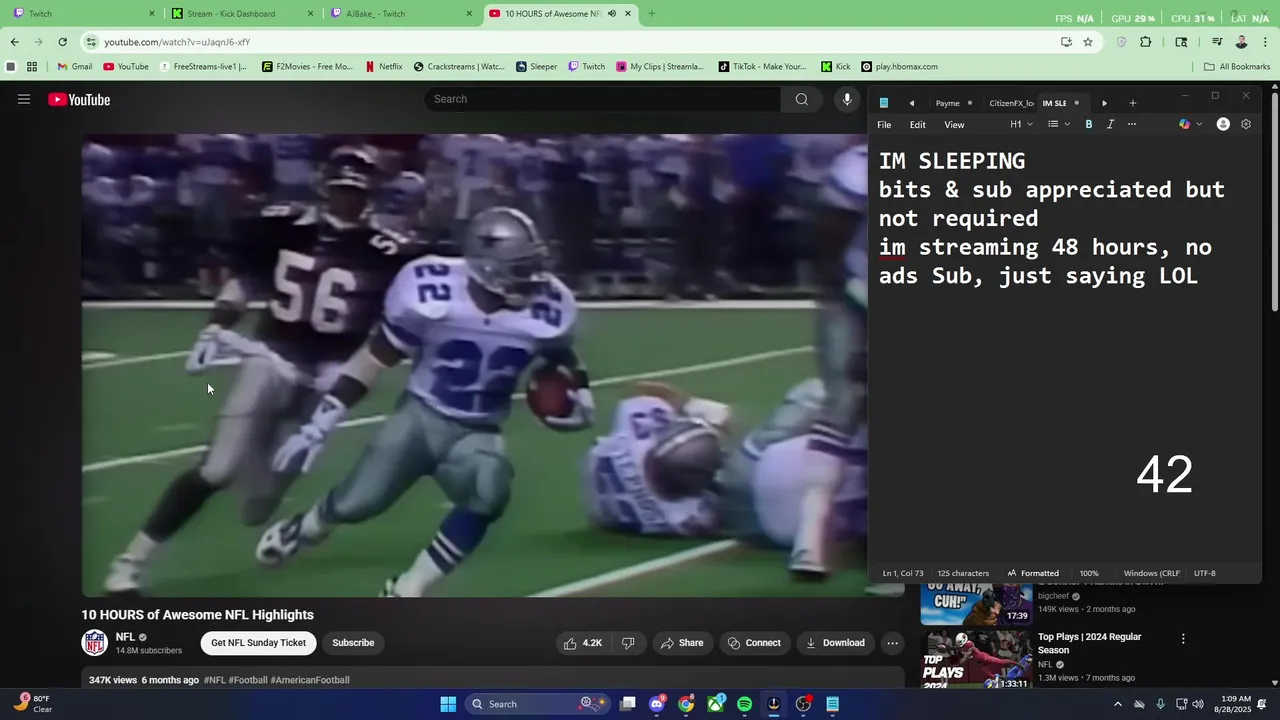Open Chrome apps grid in bookmarks bar
1280x720 pixels.
tap(32, 67)
